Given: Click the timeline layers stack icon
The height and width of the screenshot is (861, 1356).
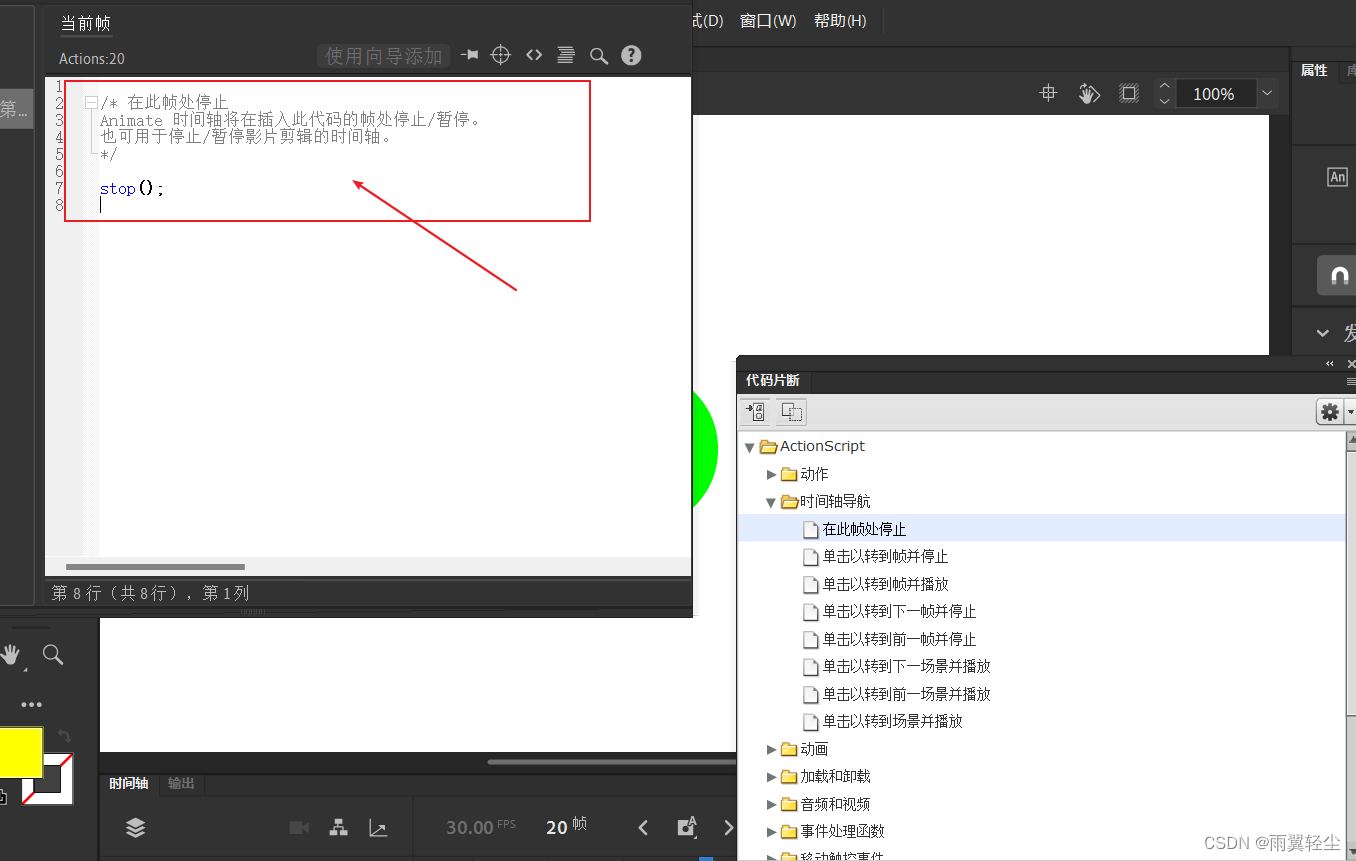Looking at the screenshot, I should [x=136, y=827].
